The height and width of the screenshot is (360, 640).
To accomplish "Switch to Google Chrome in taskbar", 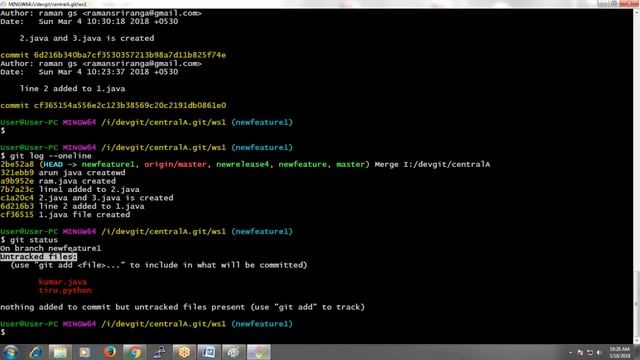I will [134, 352].
